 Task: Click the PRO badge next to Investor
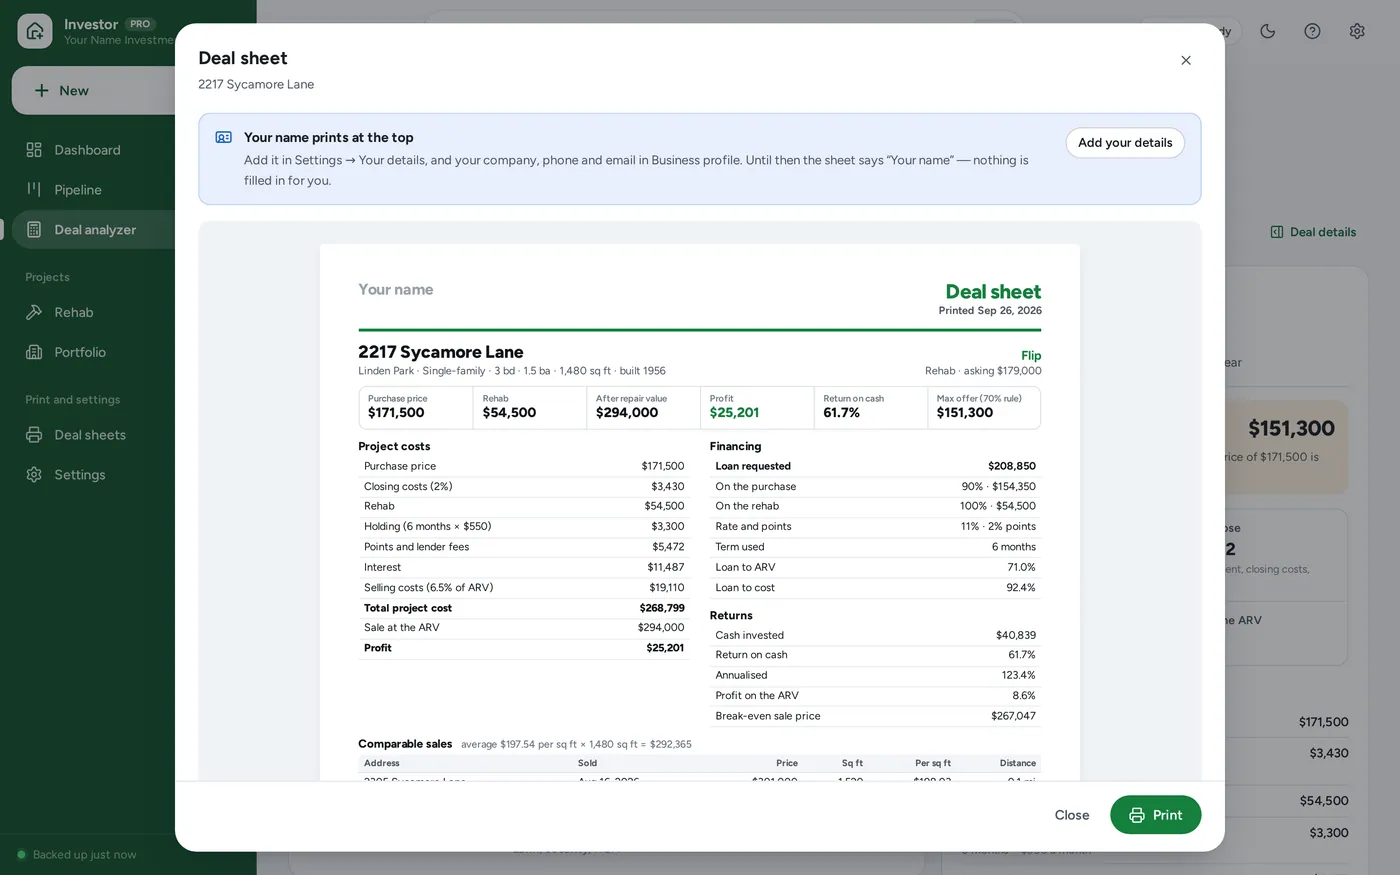140,24
